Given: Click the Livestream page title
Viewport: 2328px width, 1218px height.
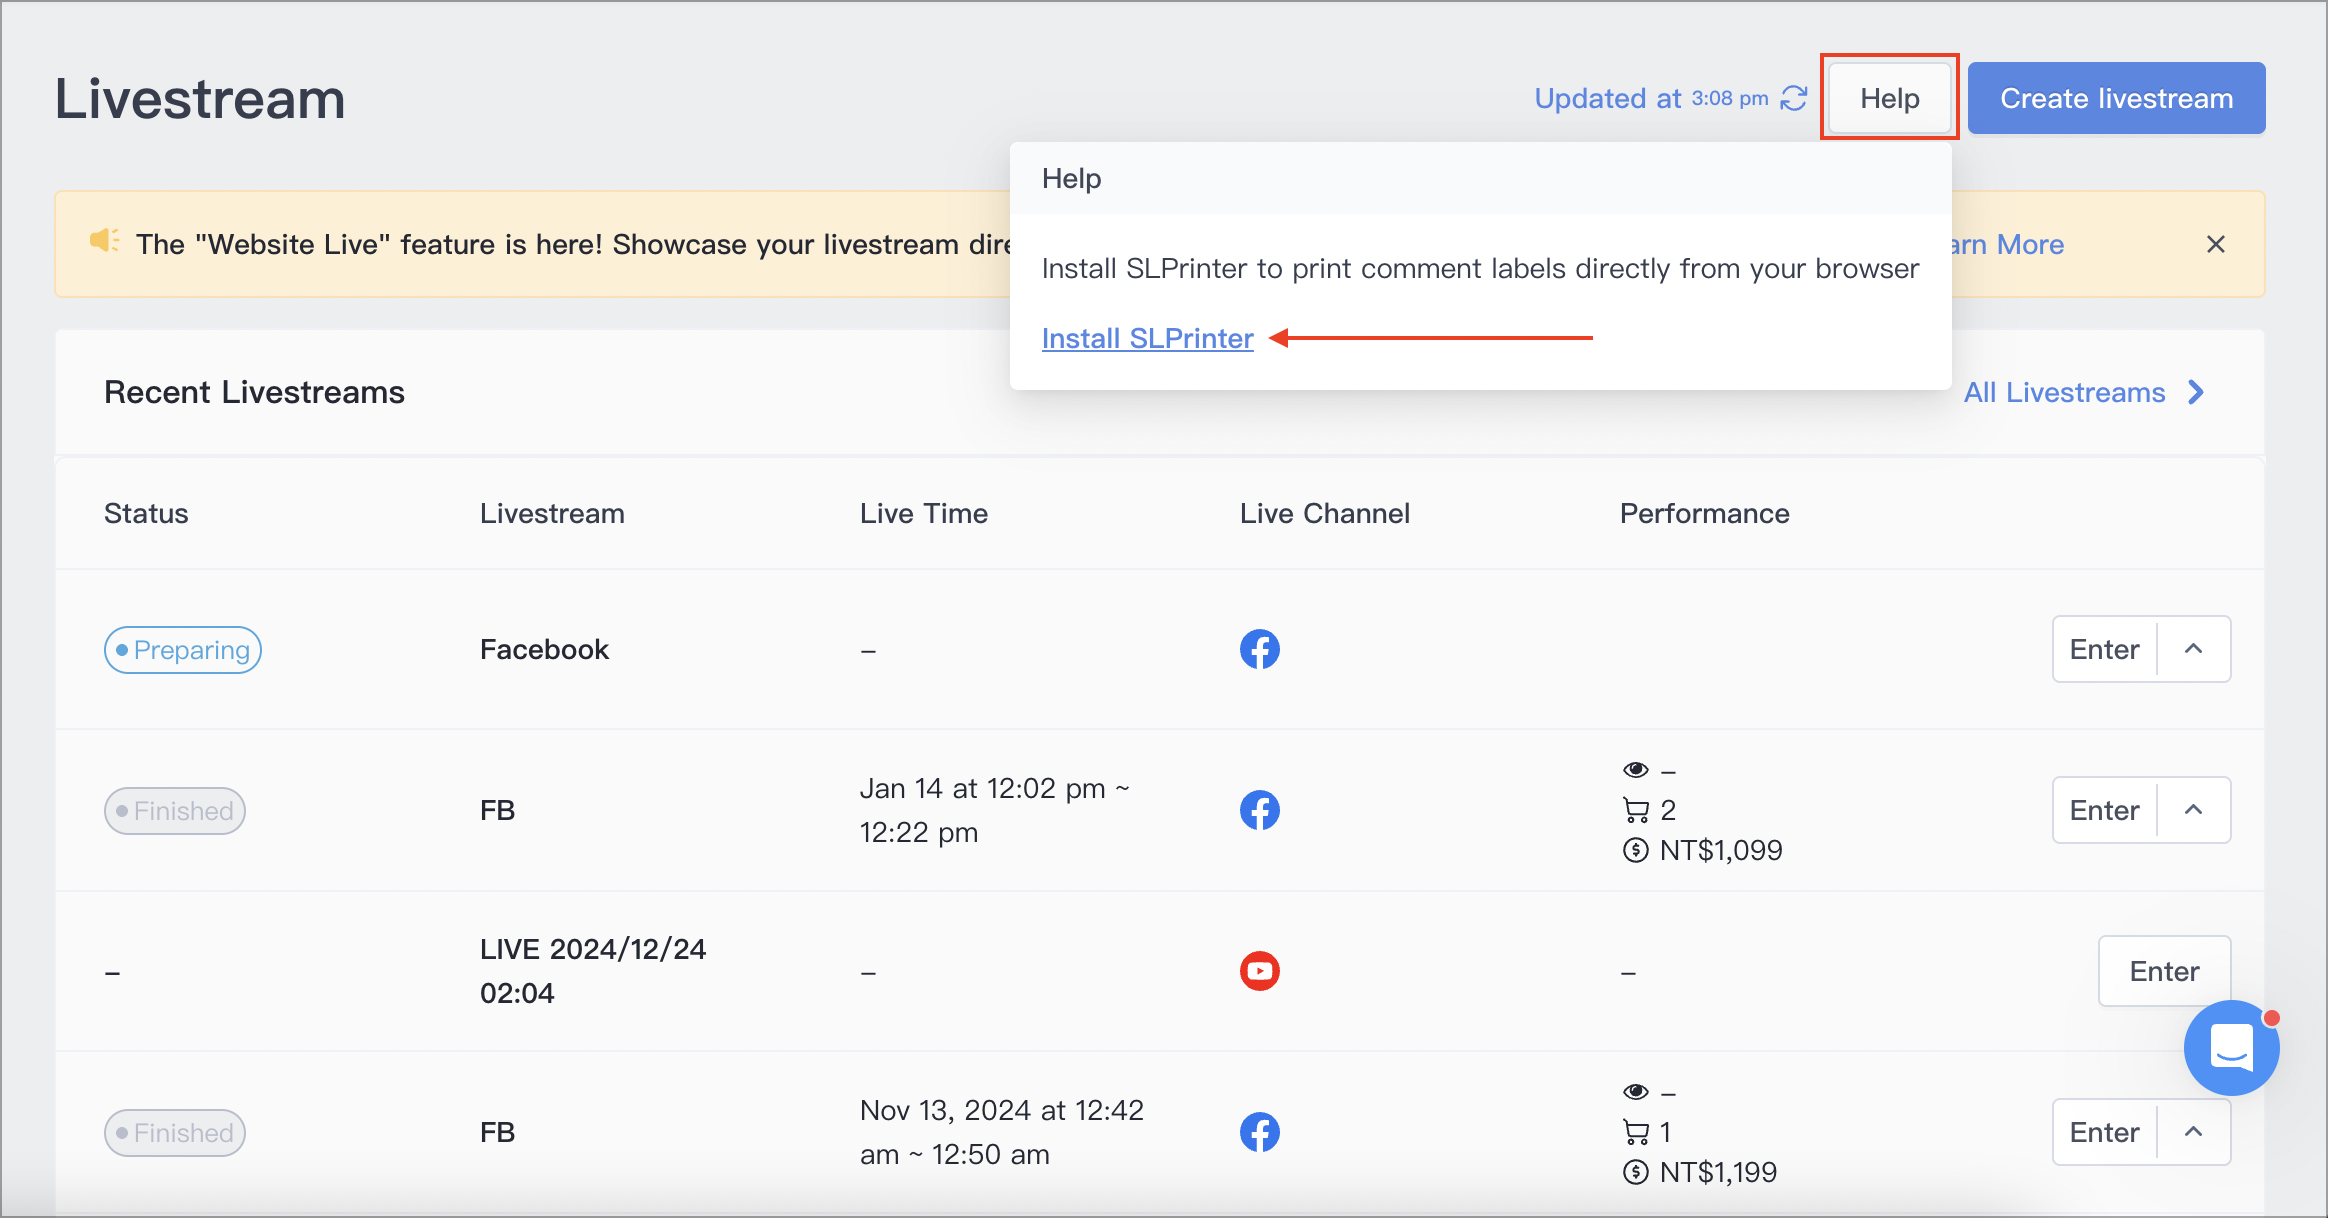Looking at the screenshot, I should click(x=200, y=99).
